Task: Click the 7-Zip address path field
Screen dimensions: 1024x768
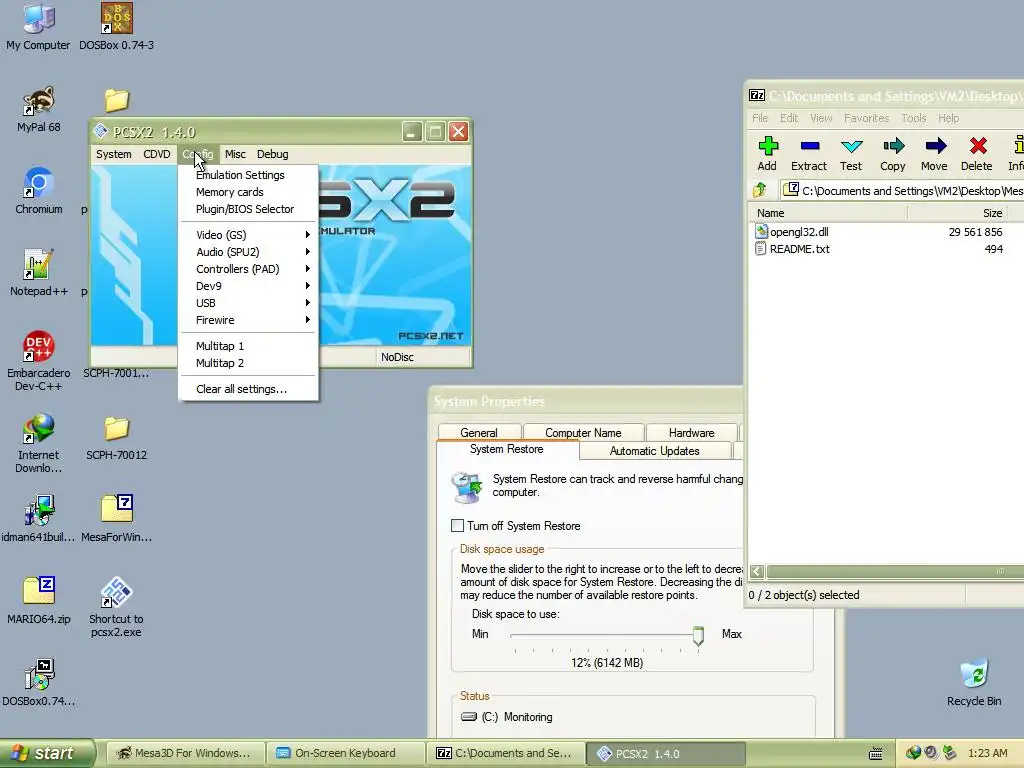Action: pyautogui.click(x=903, y=190)
